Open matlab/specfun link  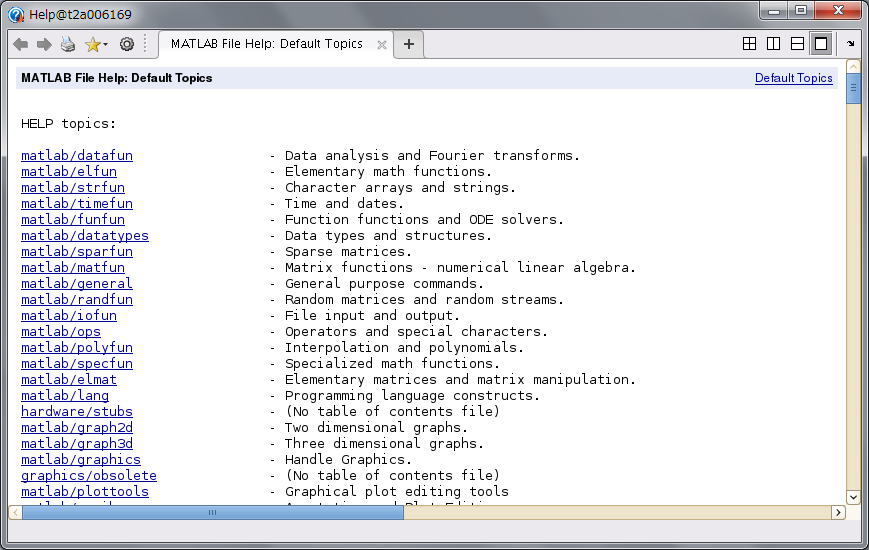point(77,364)
